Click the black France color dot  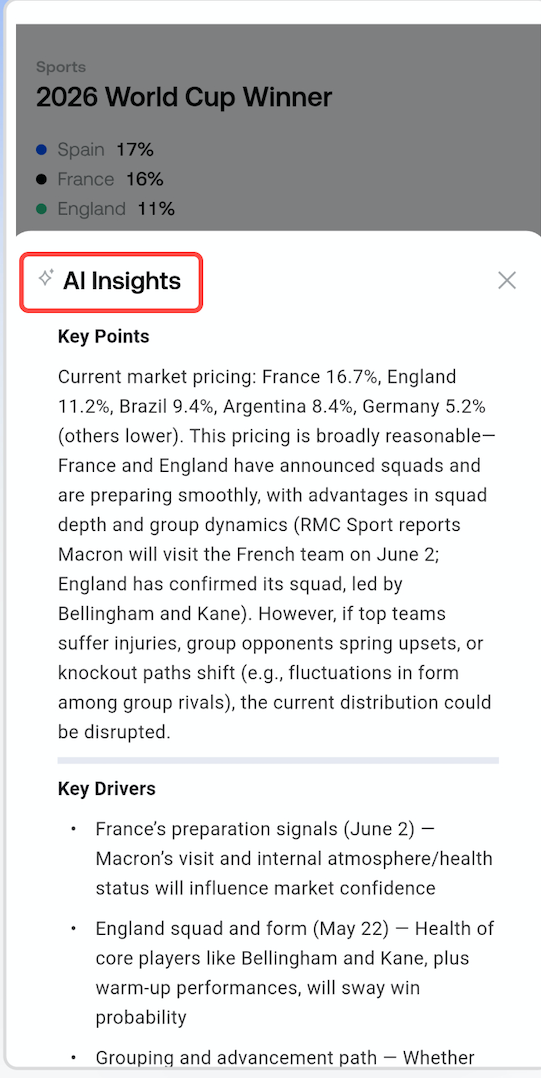pos(41,179)
